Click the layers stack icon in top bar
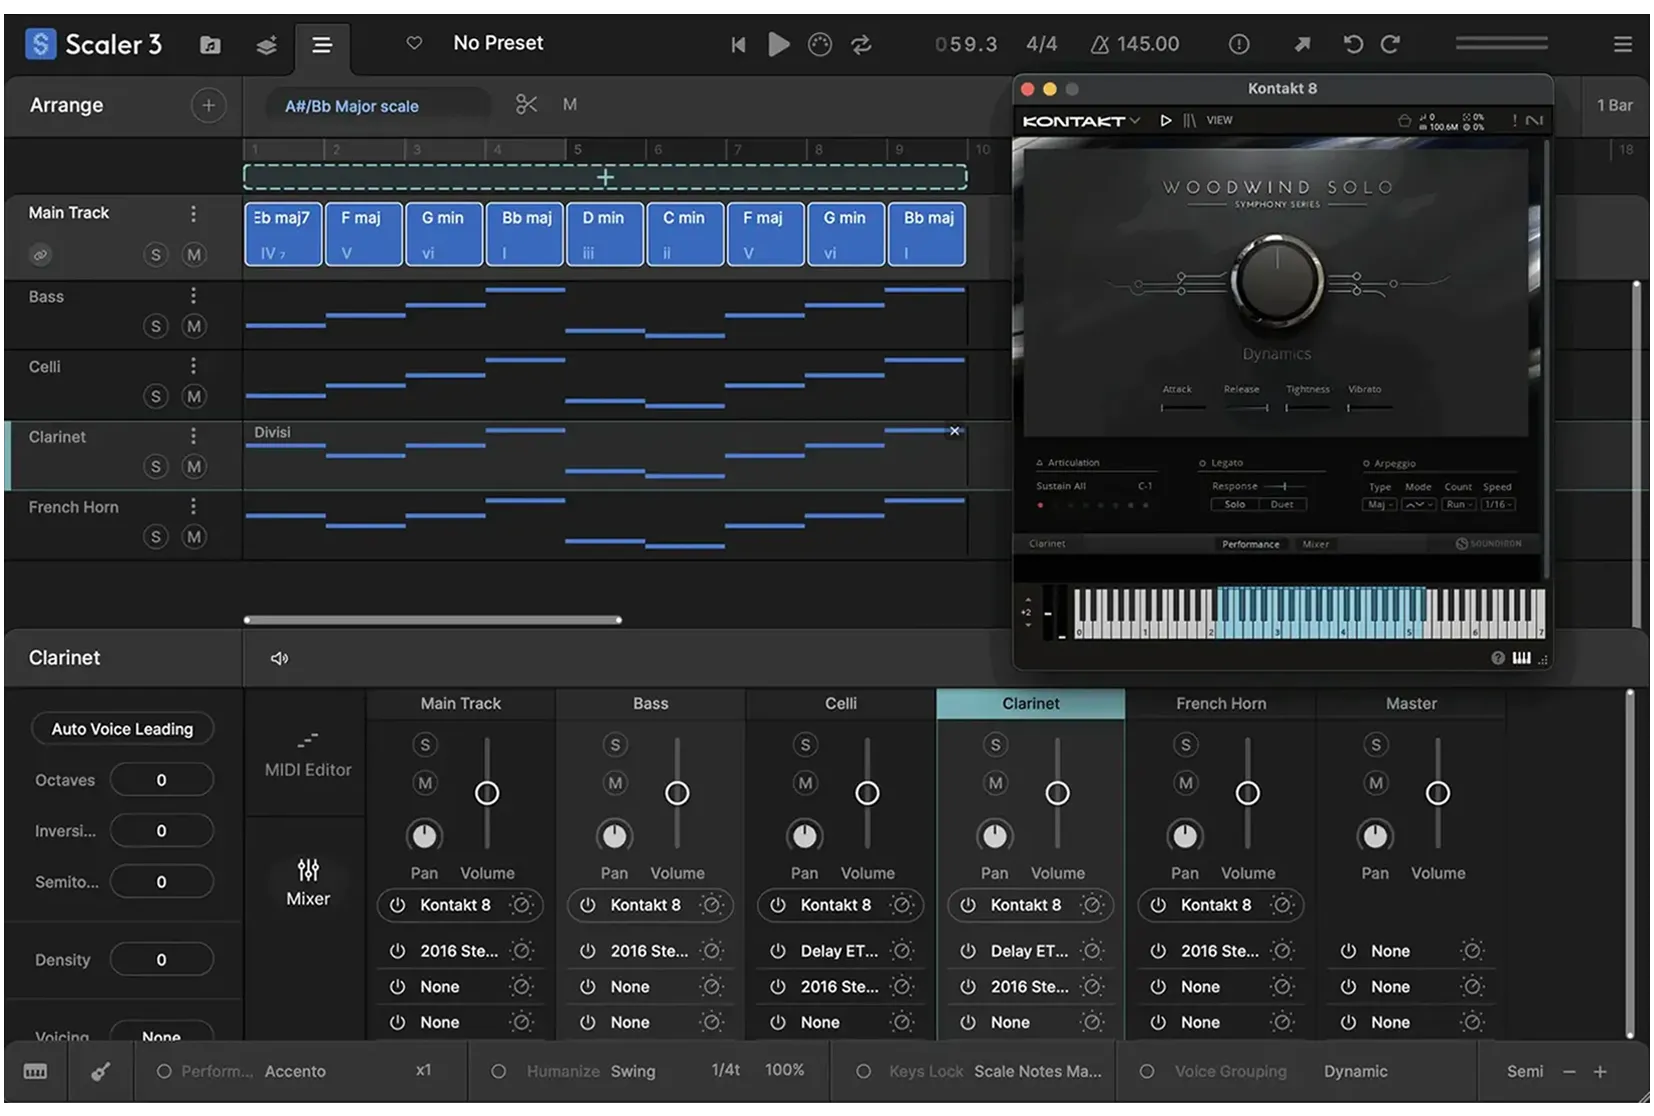 266,45
